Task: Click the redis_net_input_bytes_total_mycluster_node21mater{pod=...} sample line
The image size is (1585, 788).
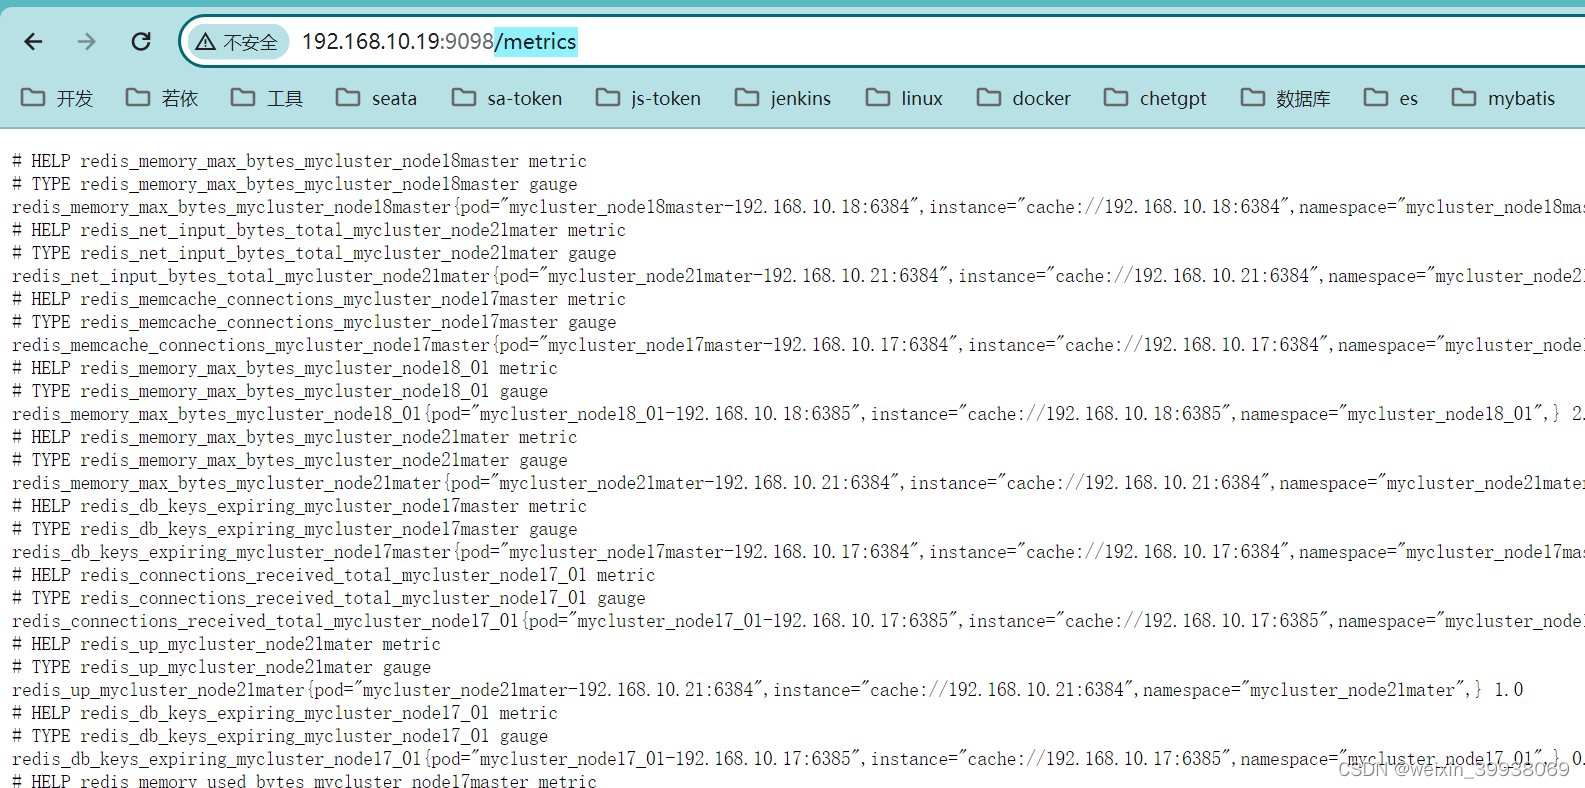Action: 798,276
